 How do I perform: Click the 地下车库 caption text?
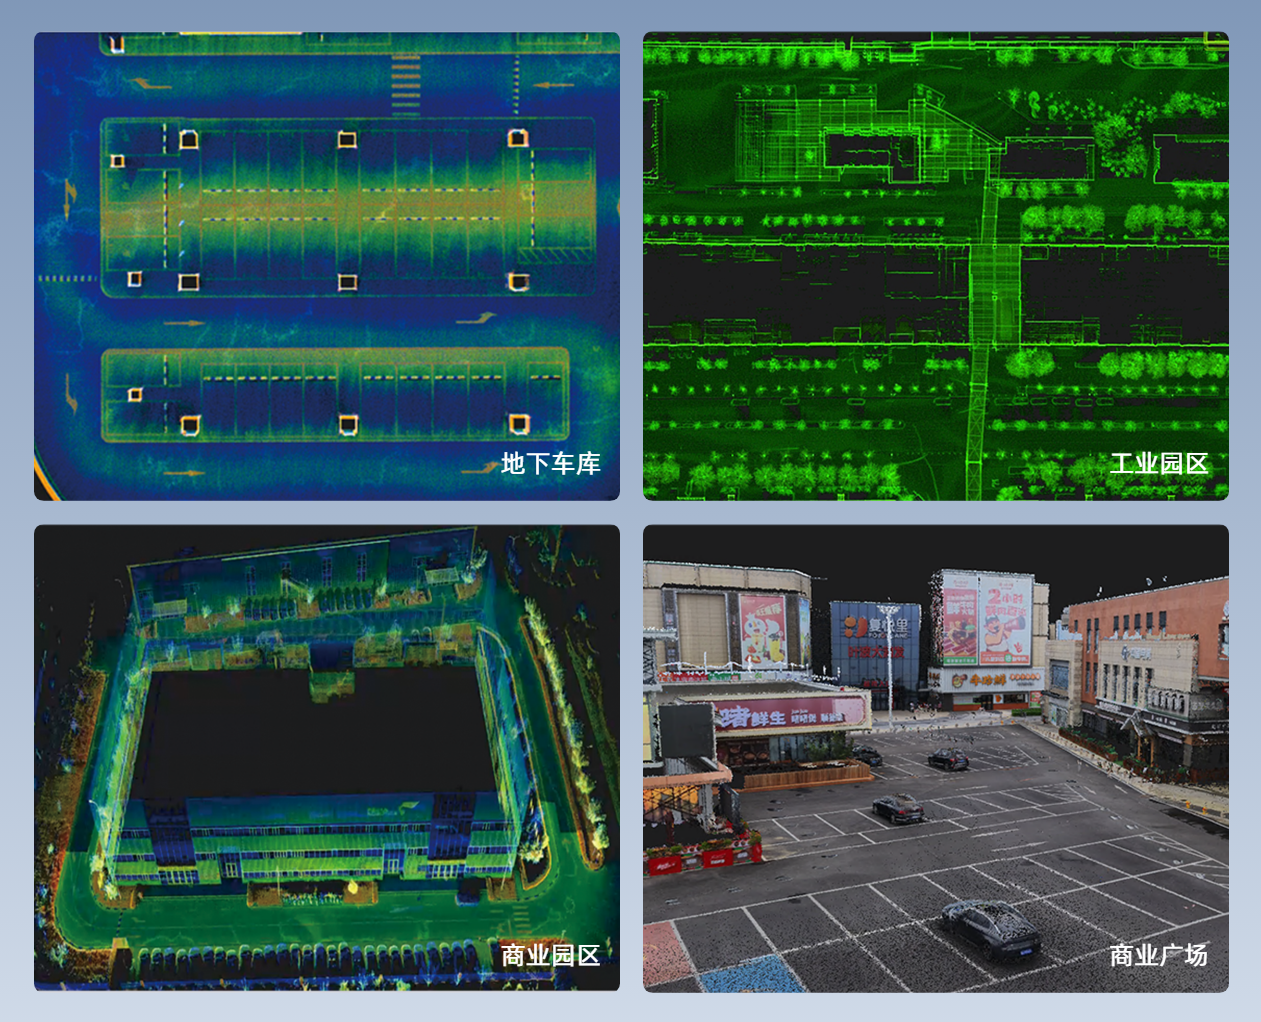click(x=550, y=463)
